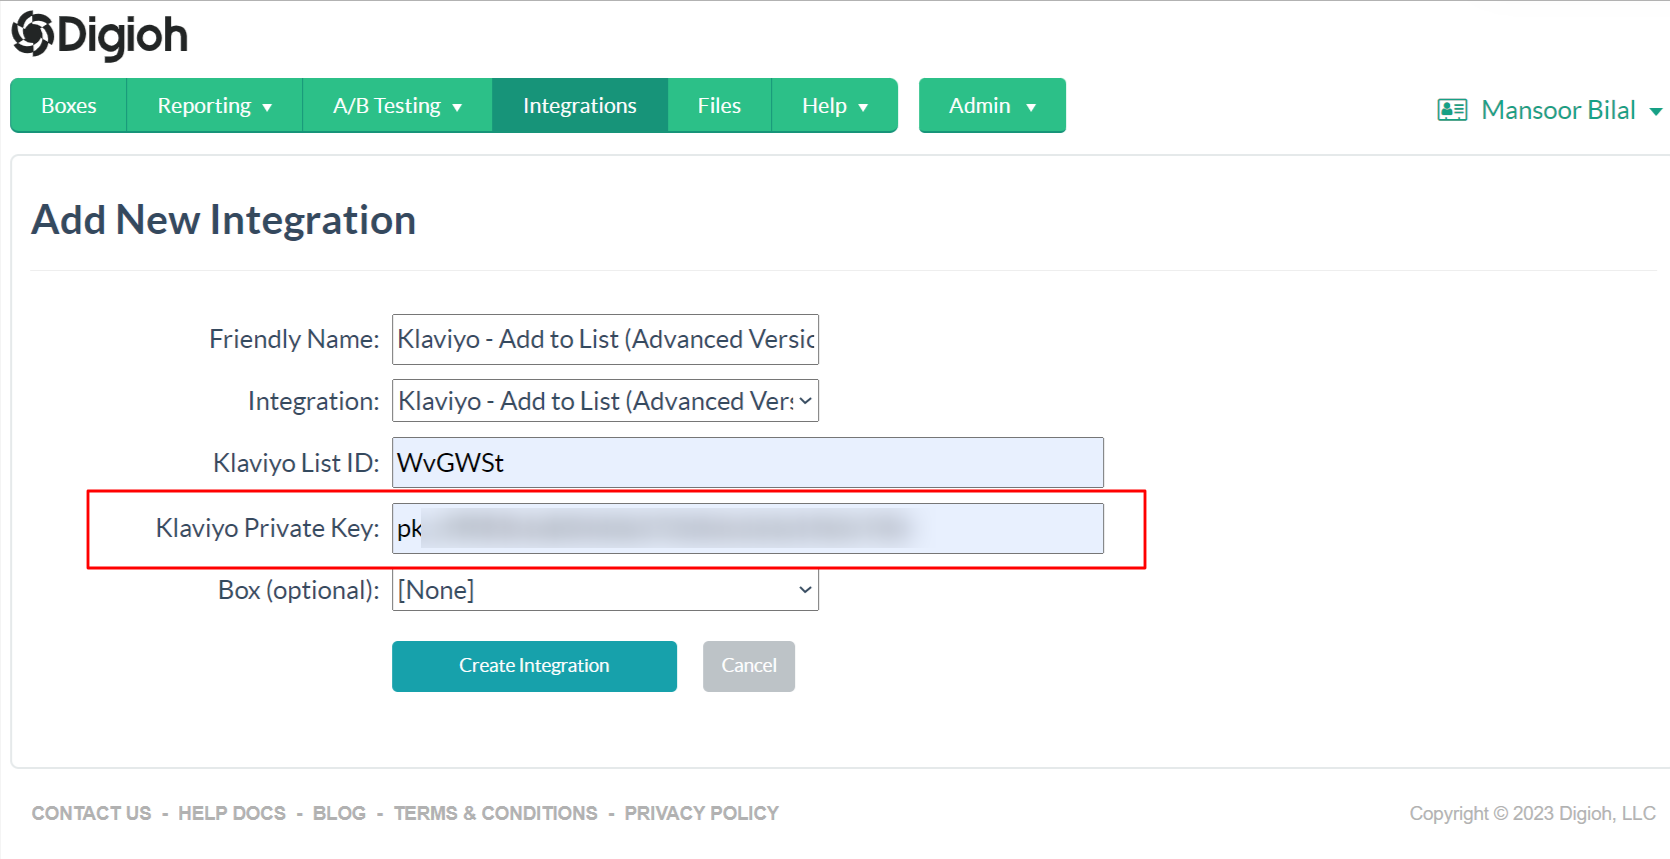Expand the Admin menu
Viewport: 1670px width, 859px height.
(992, 105)
